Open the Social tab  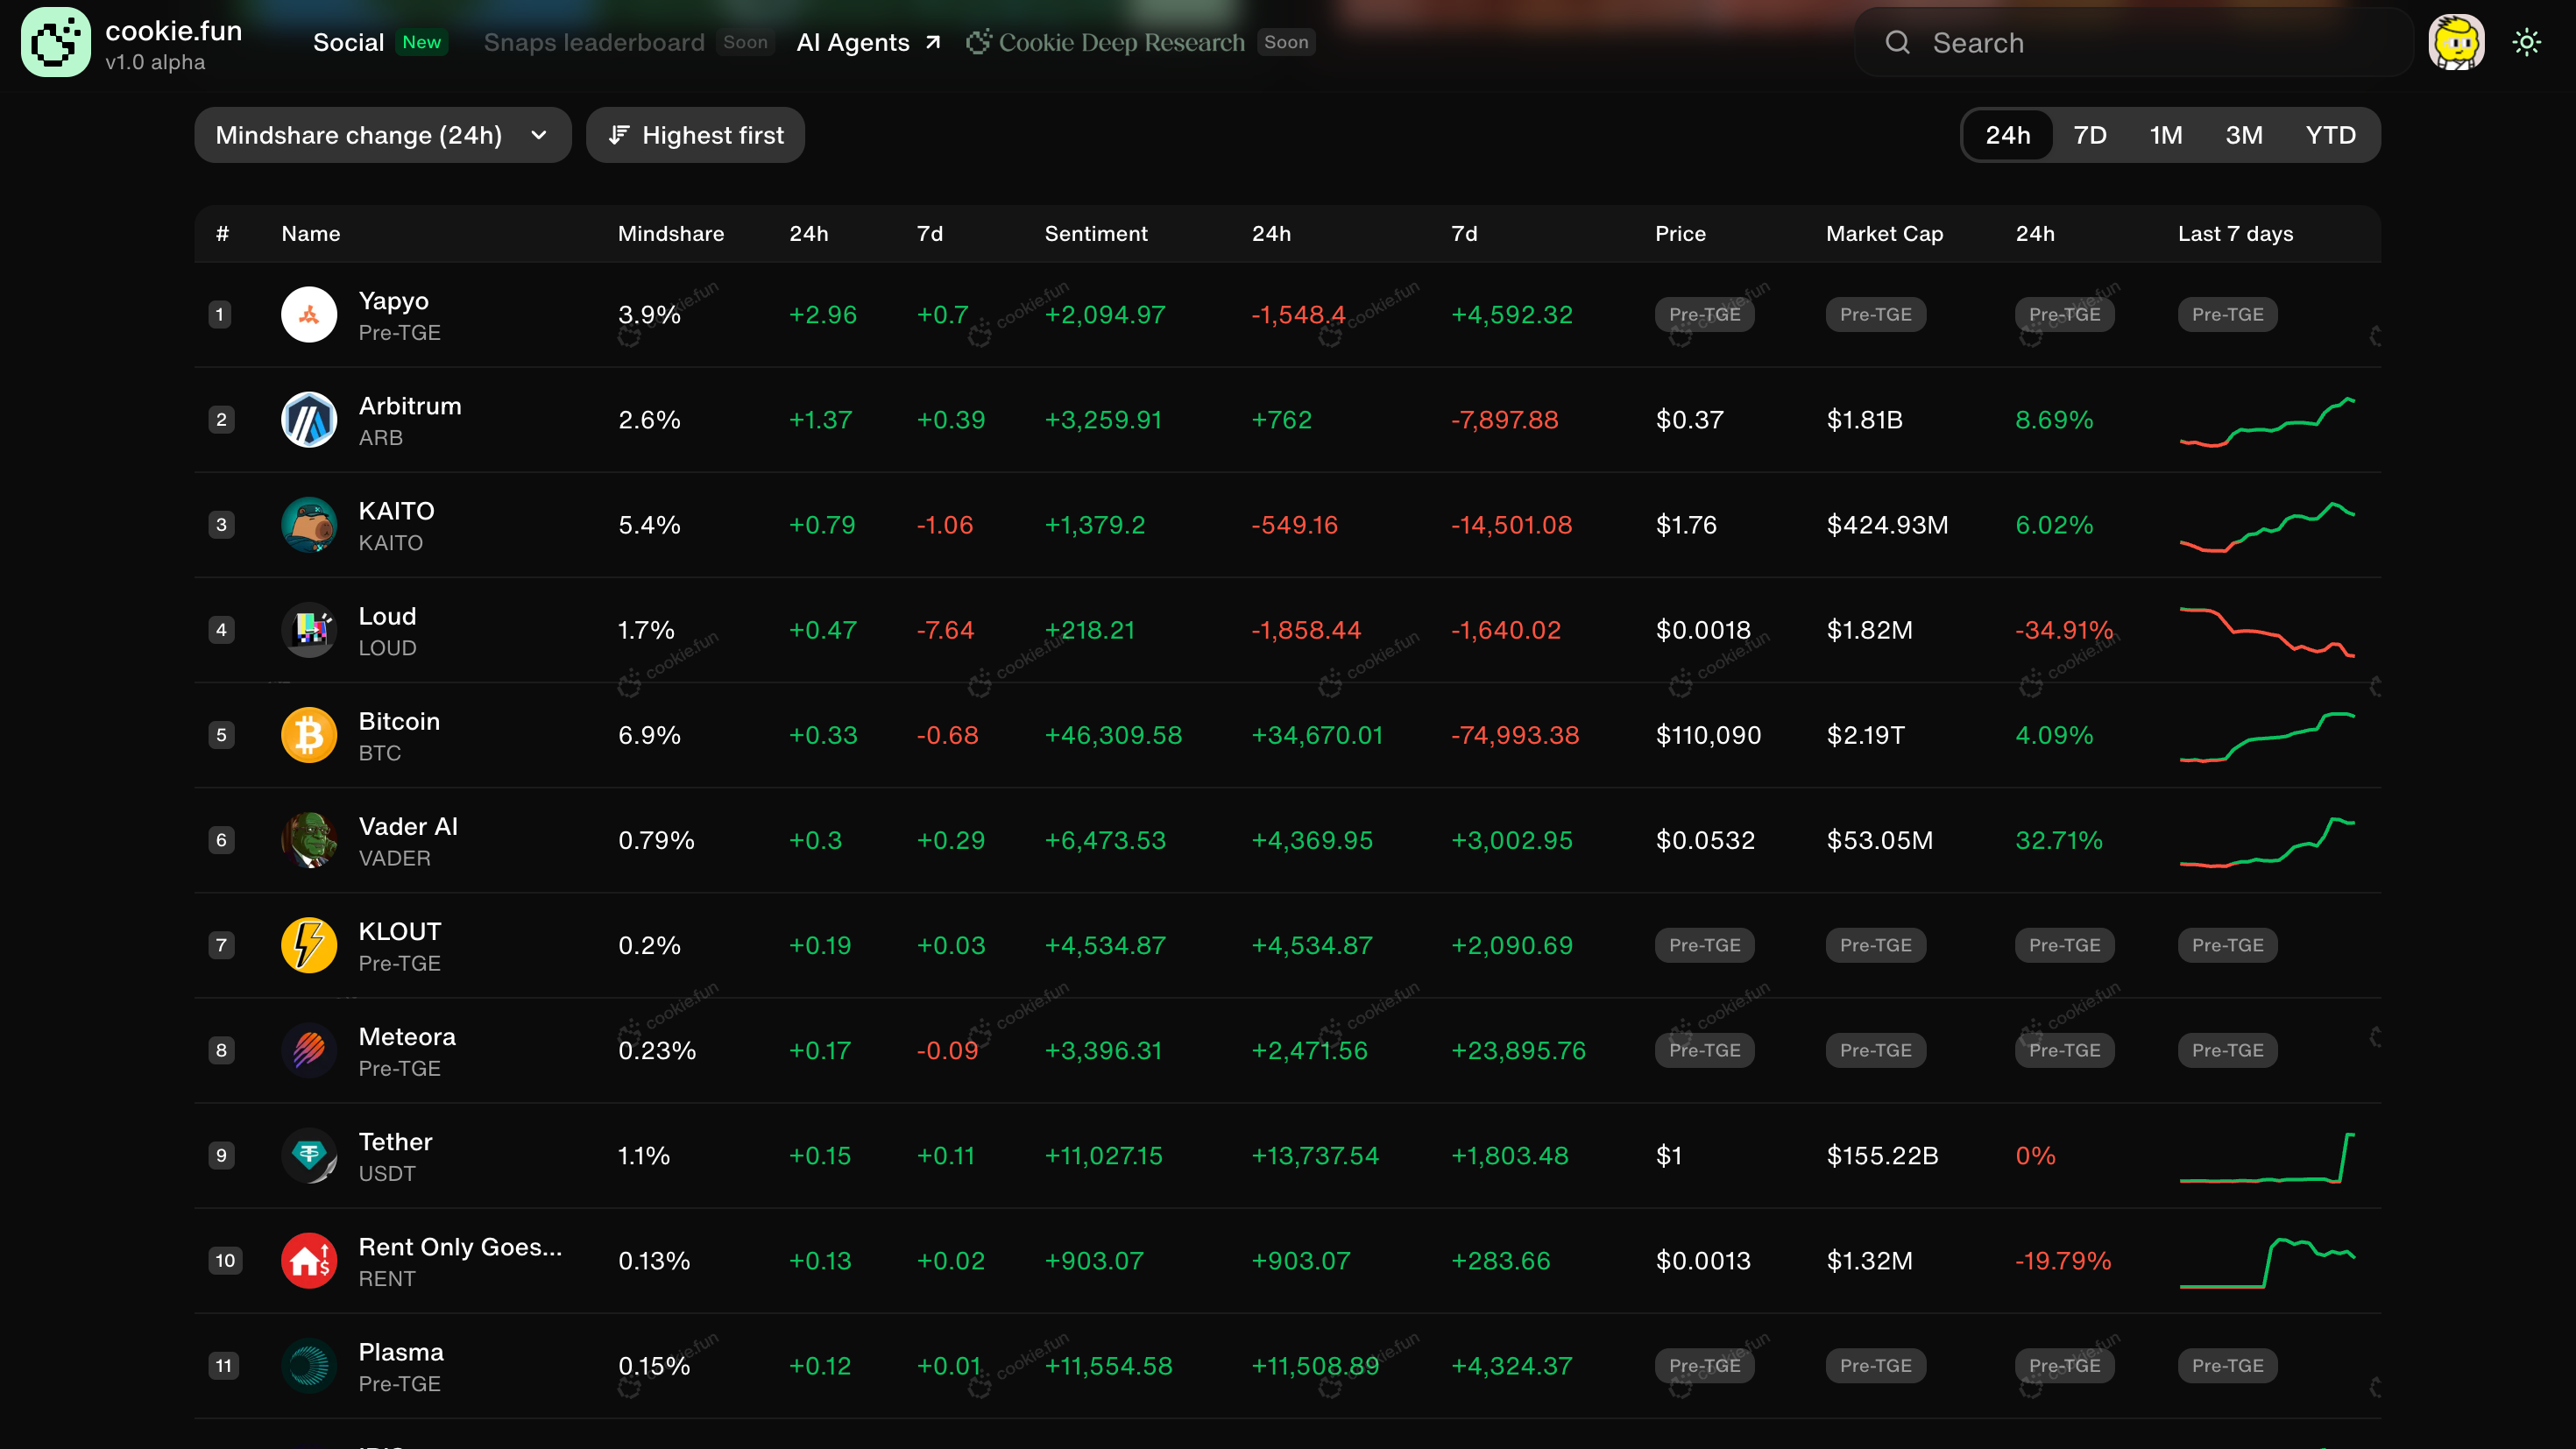pos(348,42)
